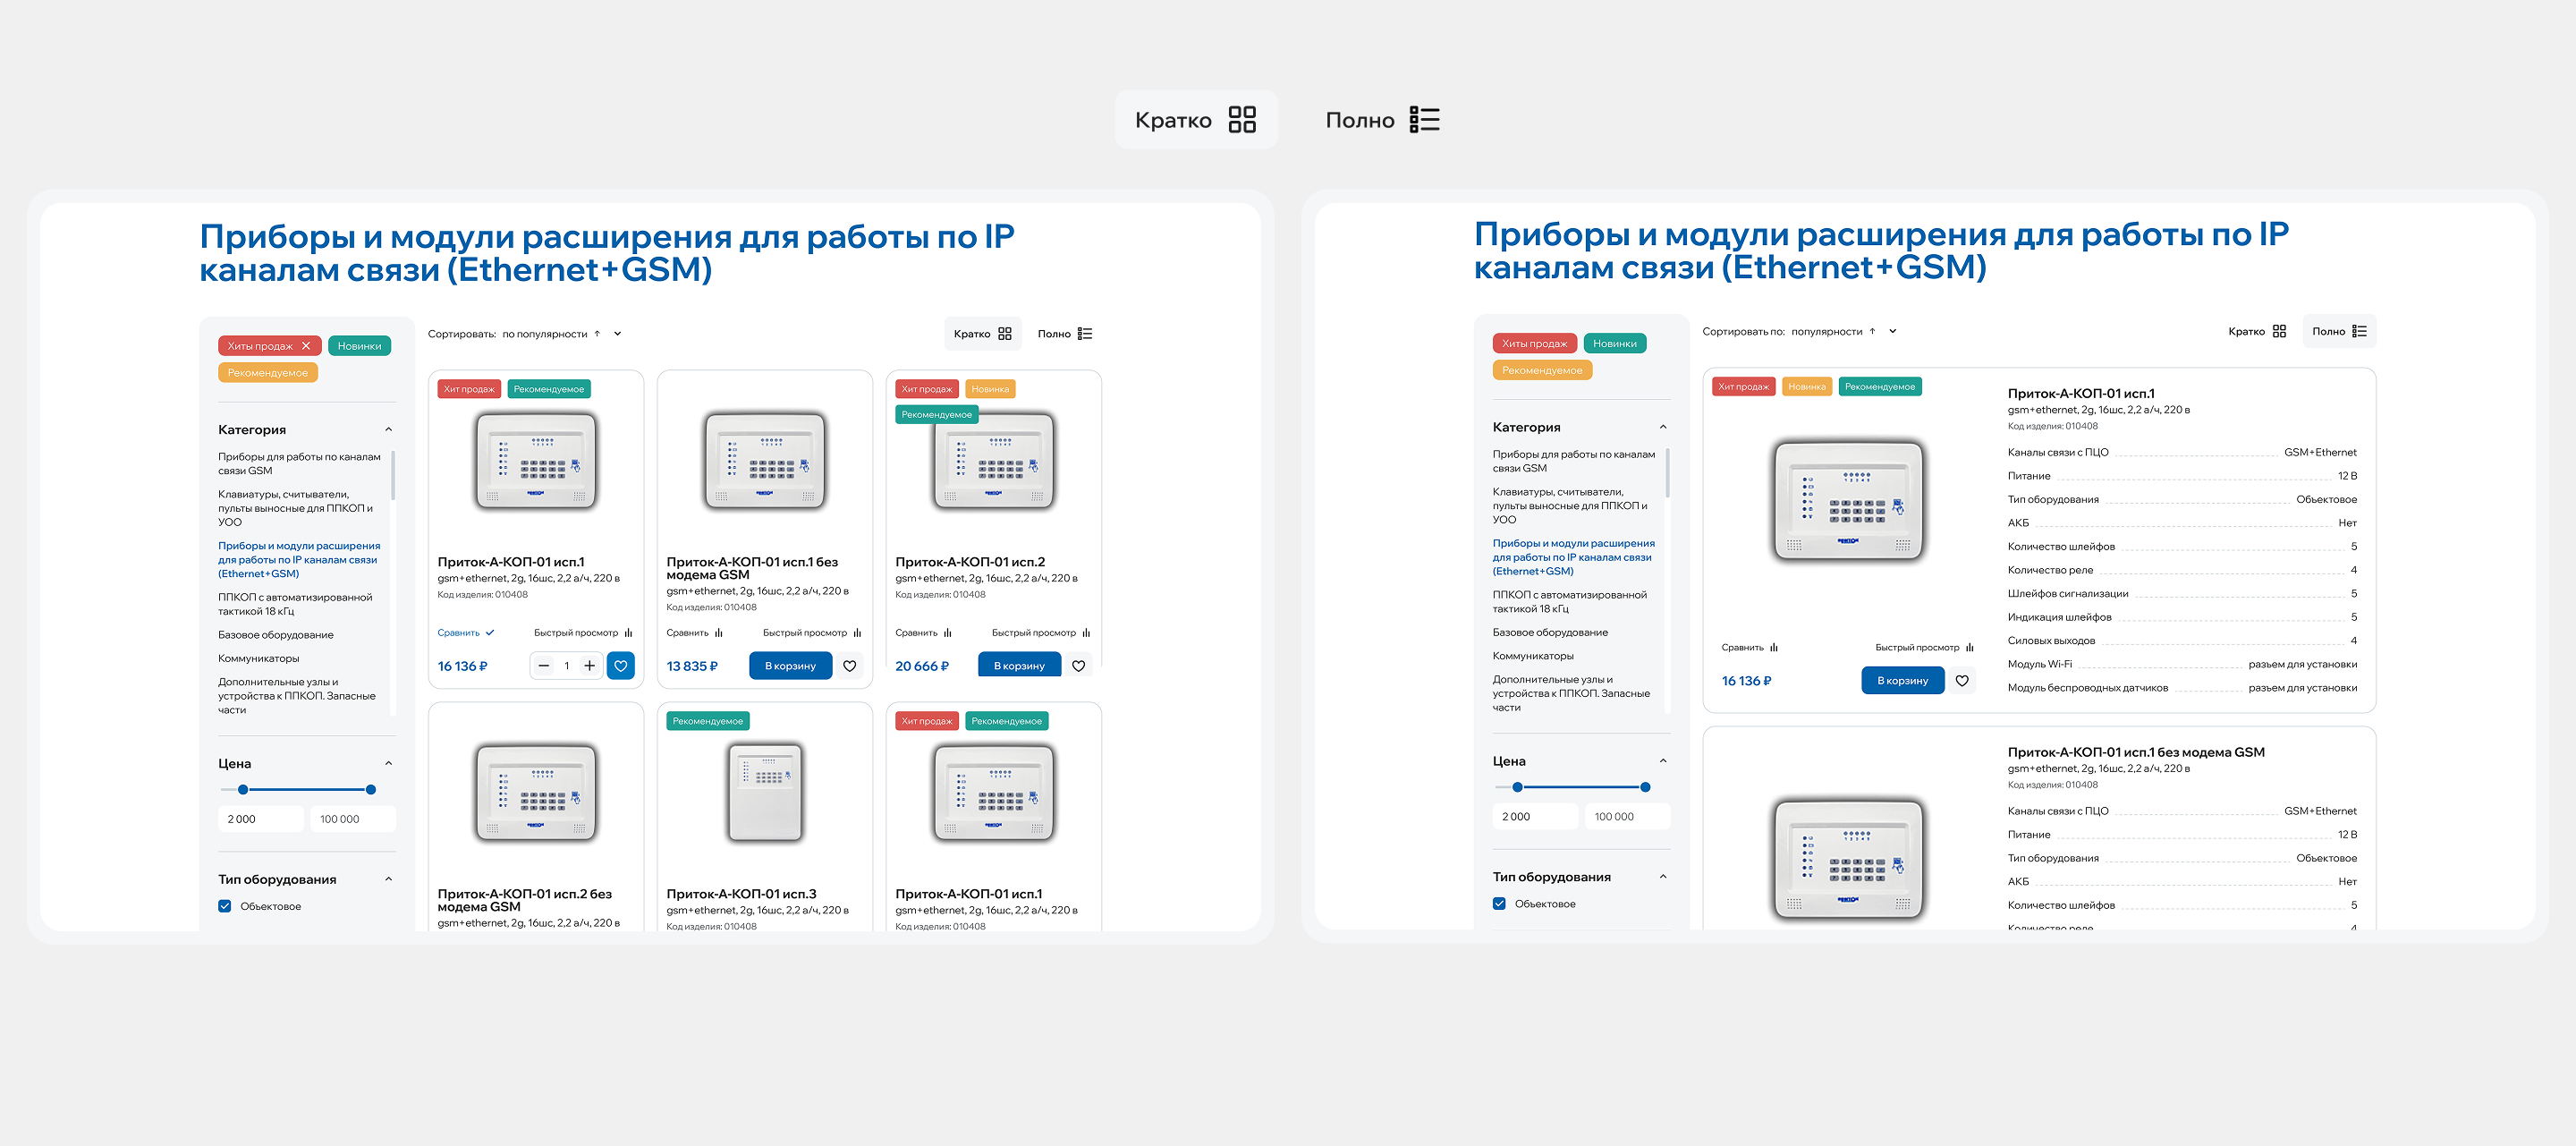The height and width of the screenshot is (1146, 2576).
Task: Click minimum price slider handle in right catalog
Action: coord(1517,787)
